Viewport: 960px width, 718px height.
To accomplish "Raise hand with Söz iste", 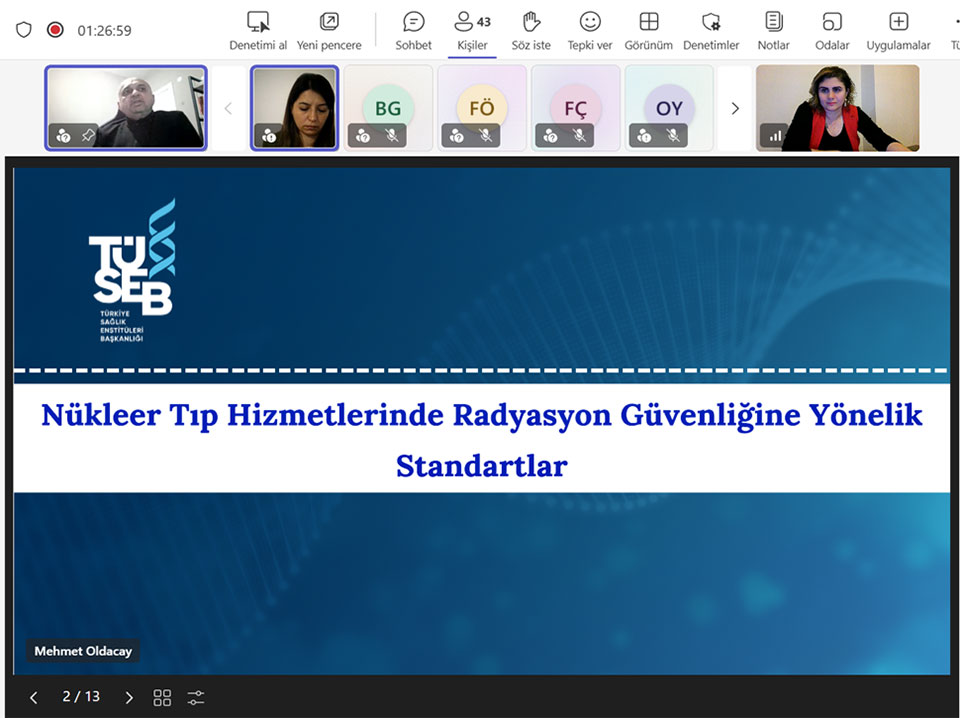I will click(531, 23).
